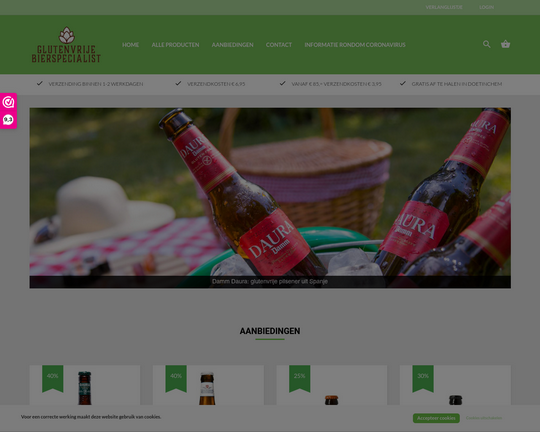540x432 pixels.
Task: Open product card with first 40% badge
Action: coord(85,385)
